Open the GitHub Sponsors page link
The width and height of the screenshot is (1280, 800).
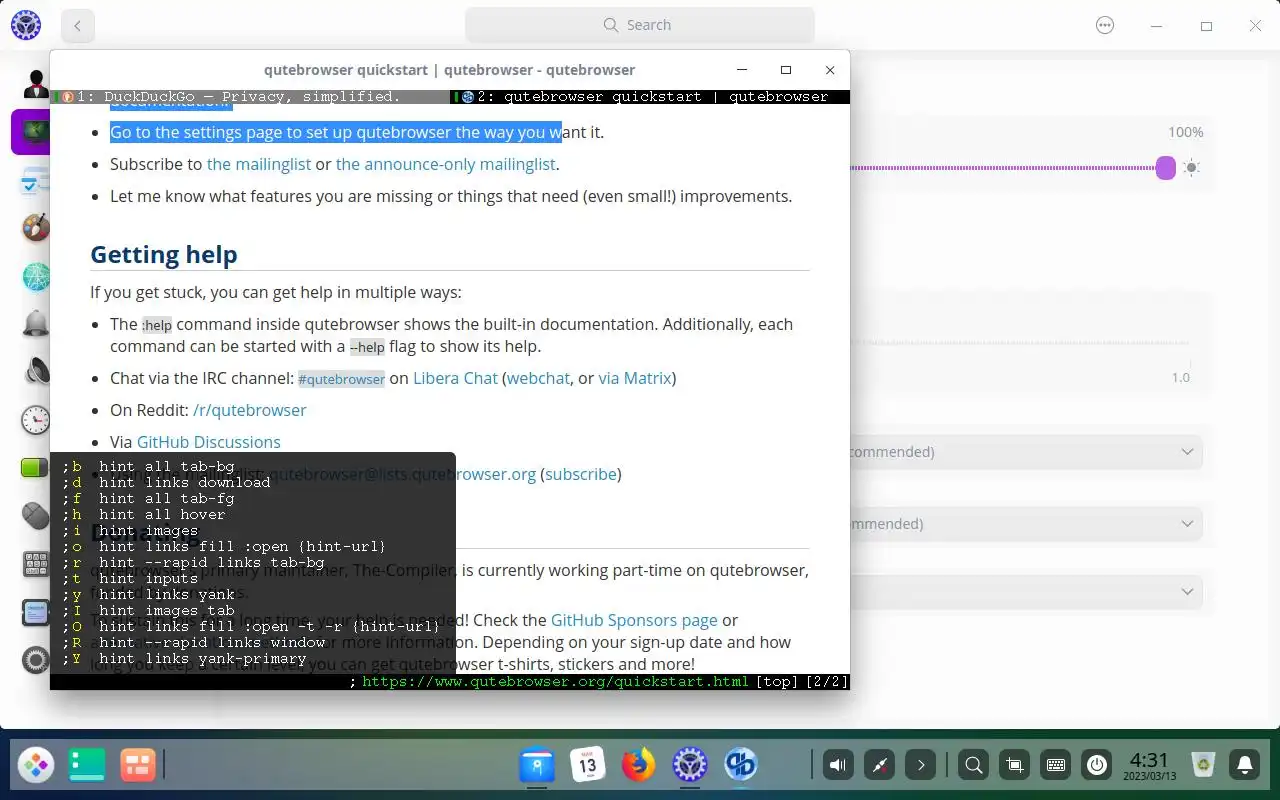tap(634, 620)
